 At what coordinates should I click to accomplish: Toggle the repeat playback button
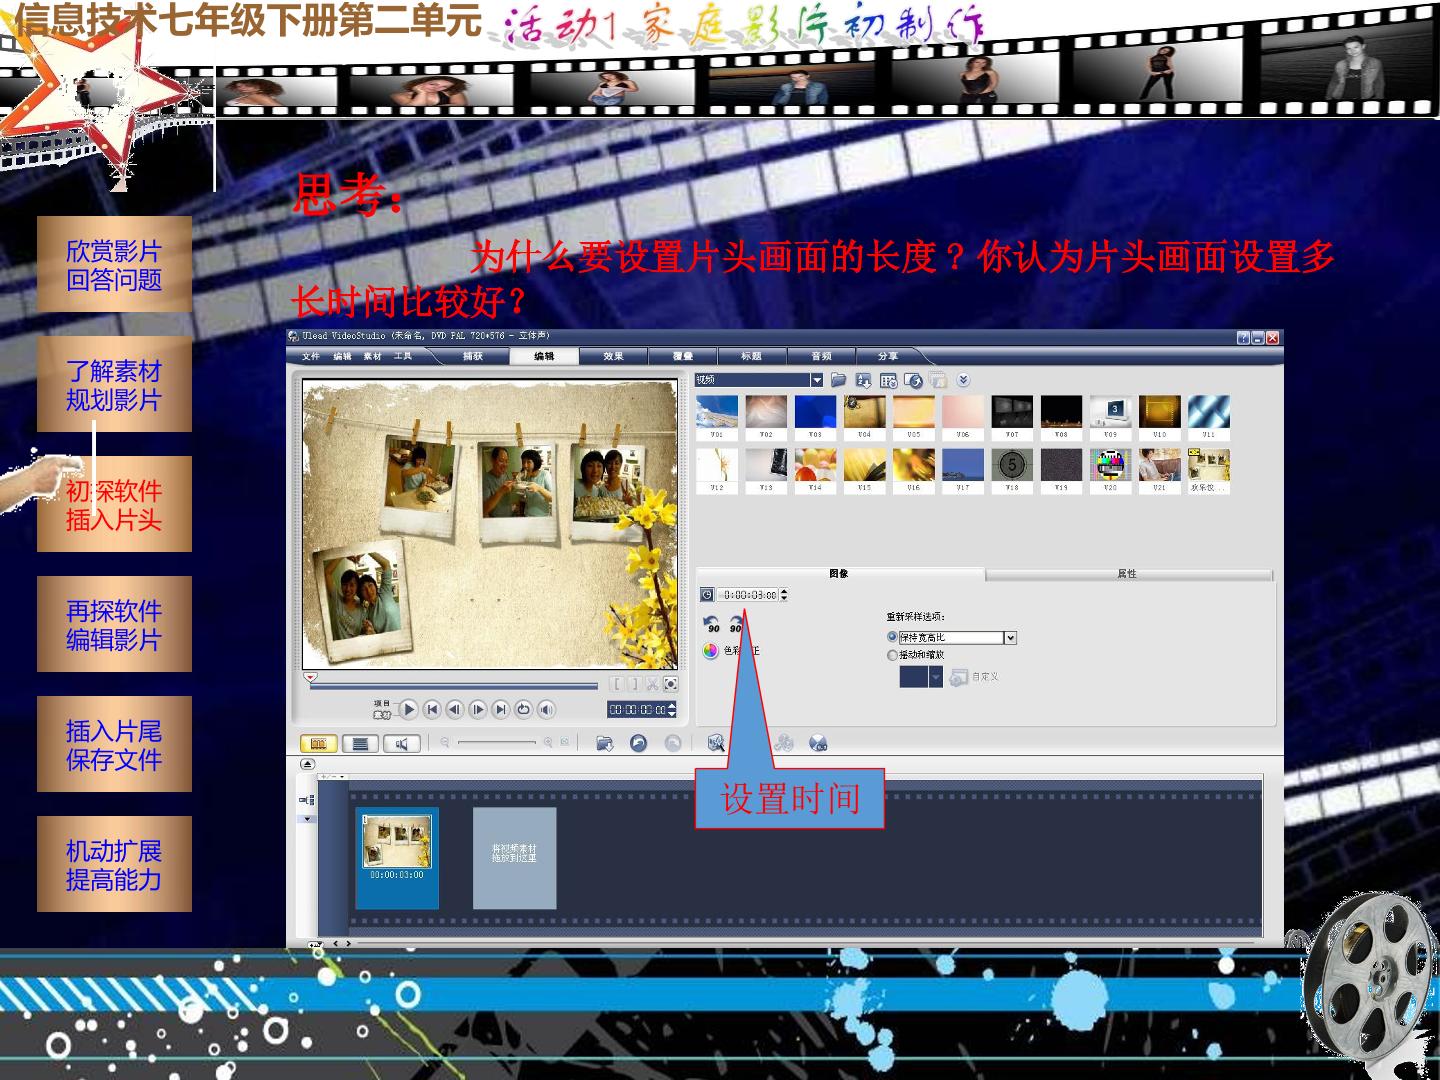pyautogui.click(x=523, y=709)
